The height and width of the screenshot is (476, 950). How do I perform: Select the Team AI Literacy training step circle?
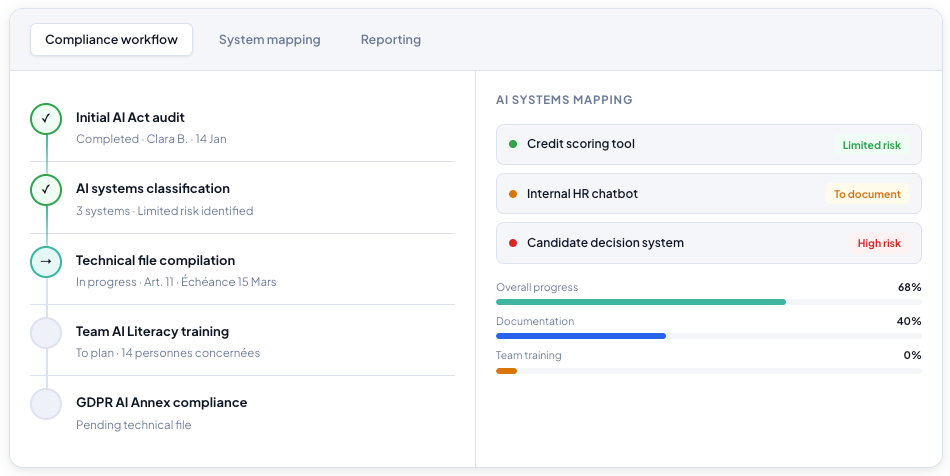46,333
